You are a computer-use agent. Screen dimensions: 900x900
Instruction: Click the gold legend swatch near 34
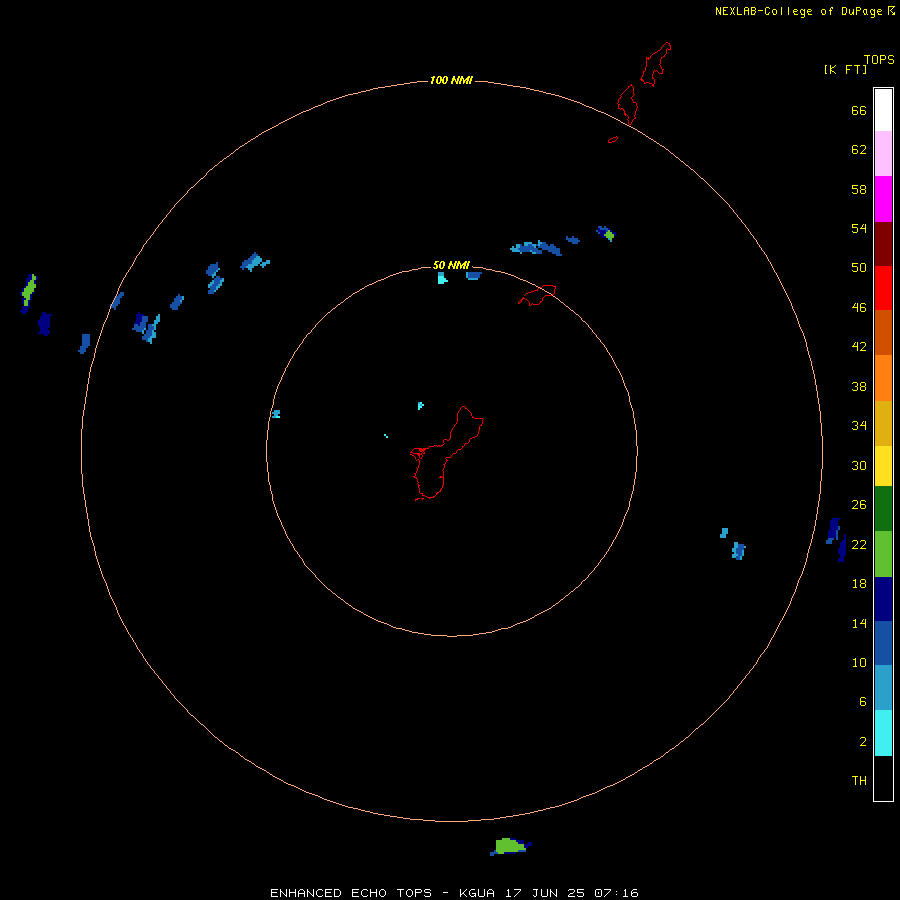883,423
